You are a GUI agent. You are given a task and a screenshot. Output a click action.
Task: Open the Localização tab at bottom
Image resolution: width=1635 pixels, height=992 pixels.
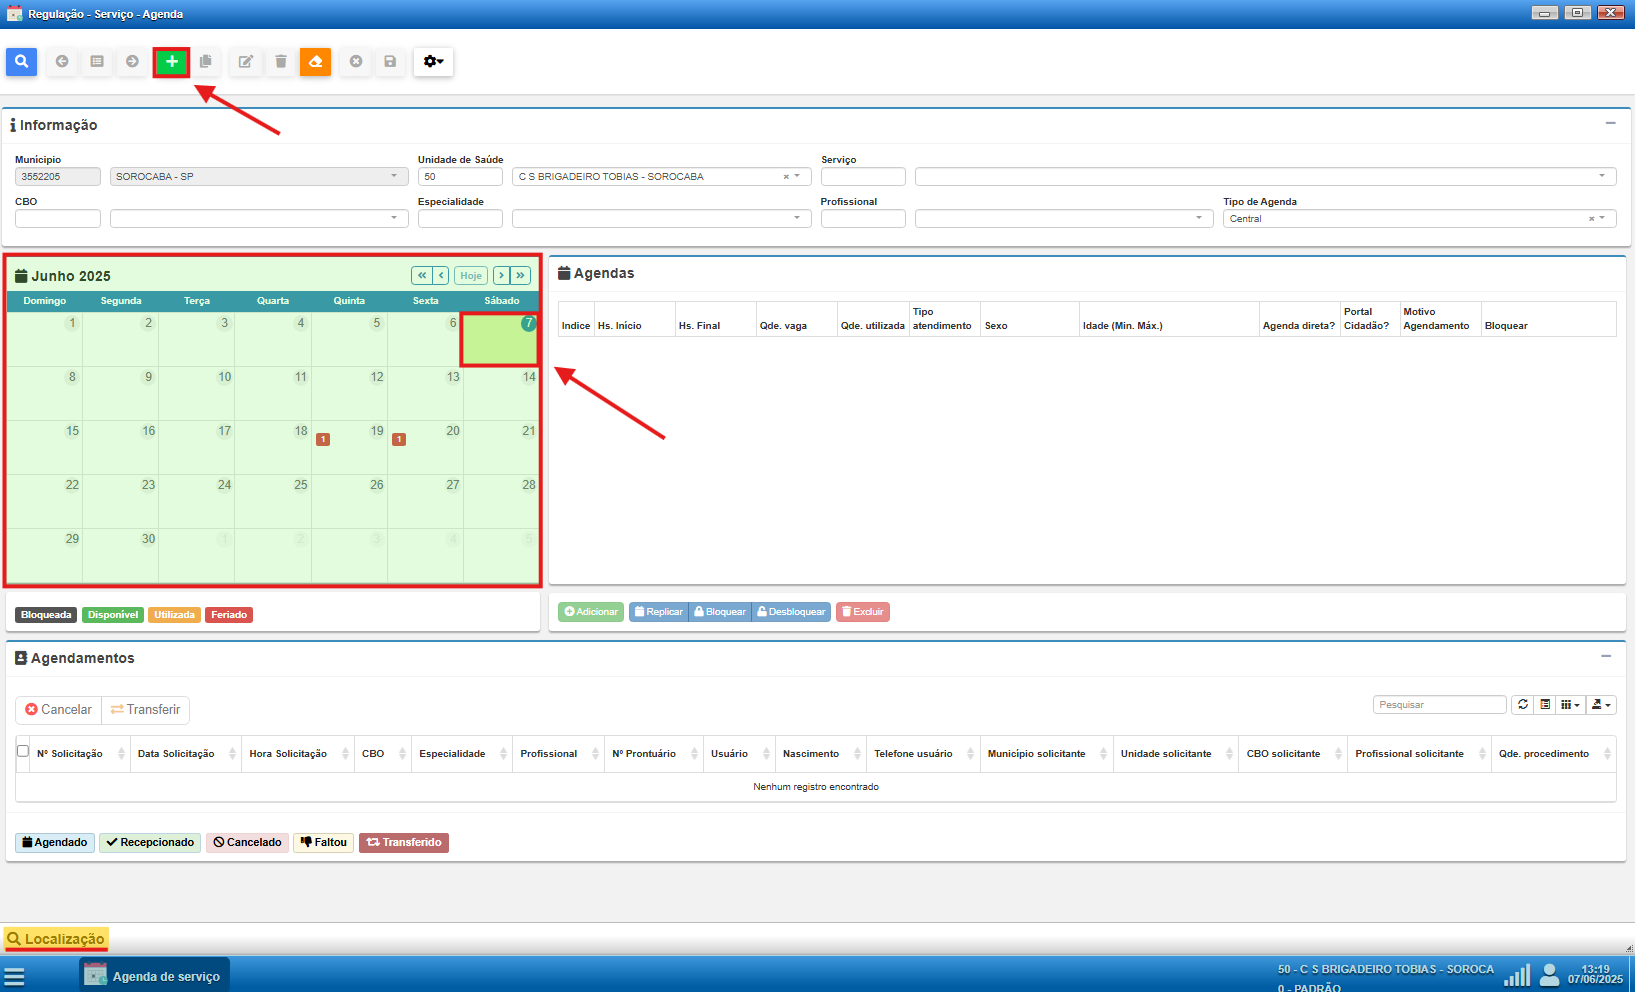pyautogui.click(x=56, y=939)
